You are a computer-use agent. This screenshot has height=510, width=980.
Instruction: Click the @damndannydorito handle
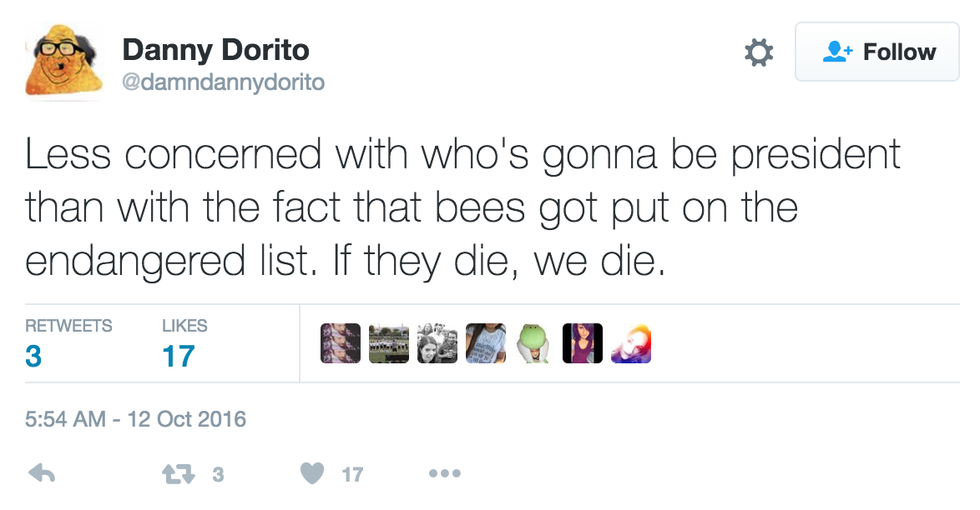[x=223, y=82]
